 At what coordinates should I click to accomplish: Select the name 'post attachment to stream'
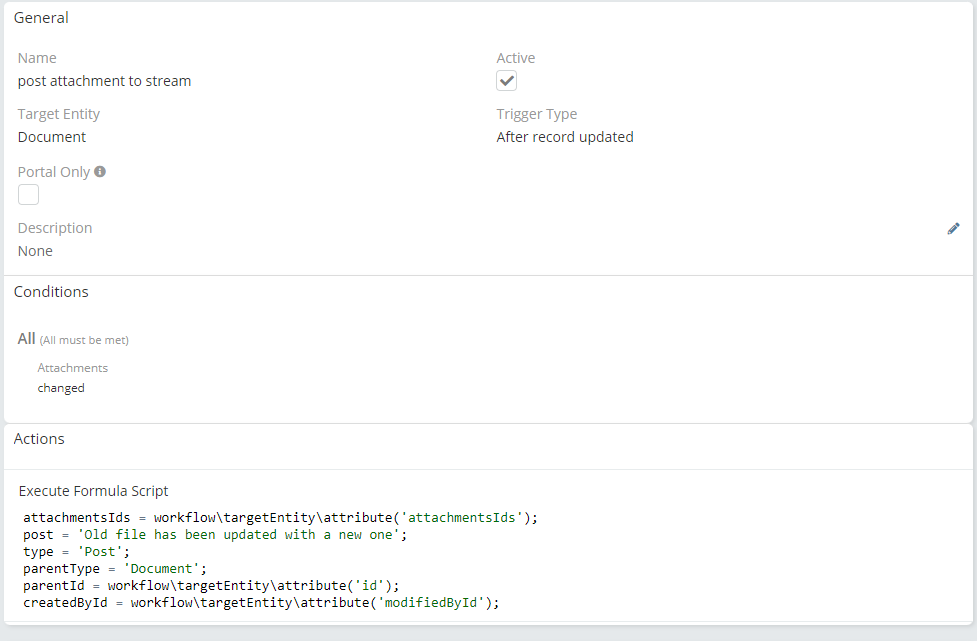tap(104, 81)
